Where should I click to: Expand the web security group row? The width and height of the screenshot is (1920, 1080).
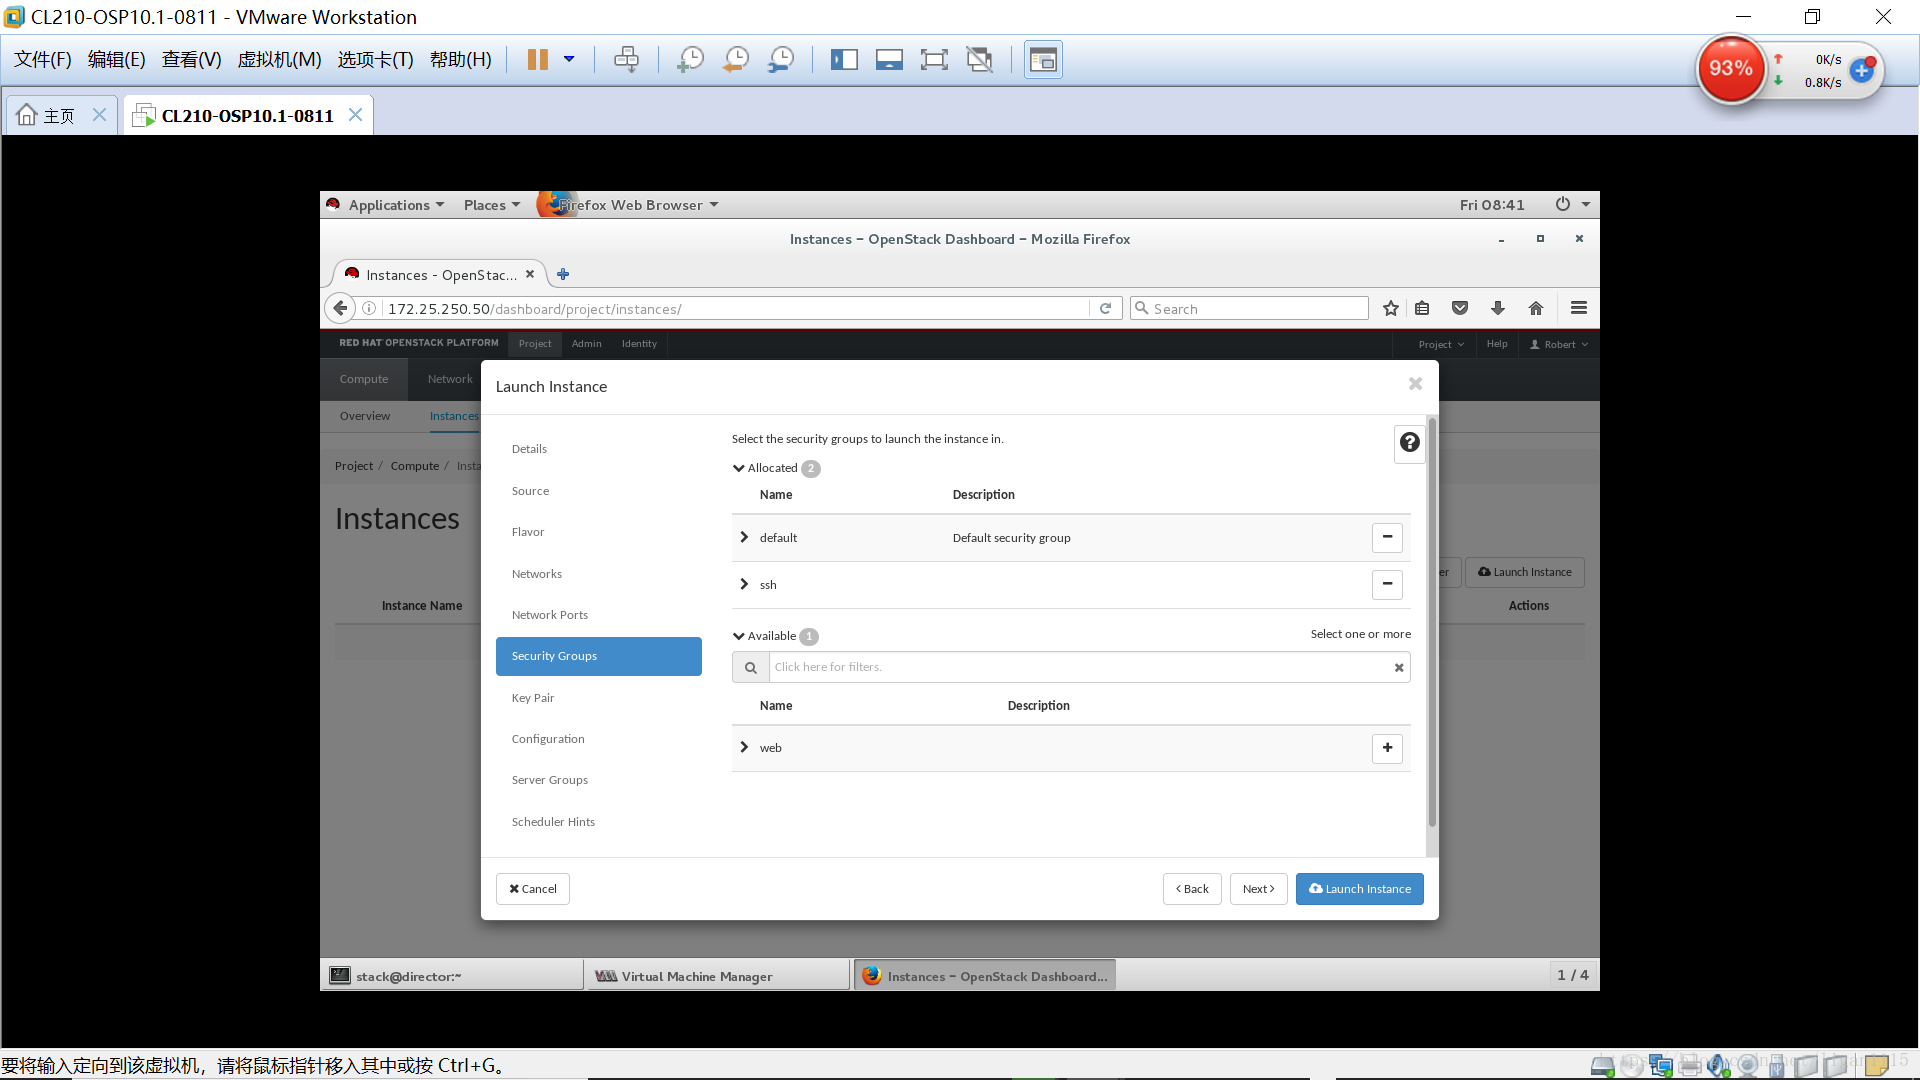744,747
